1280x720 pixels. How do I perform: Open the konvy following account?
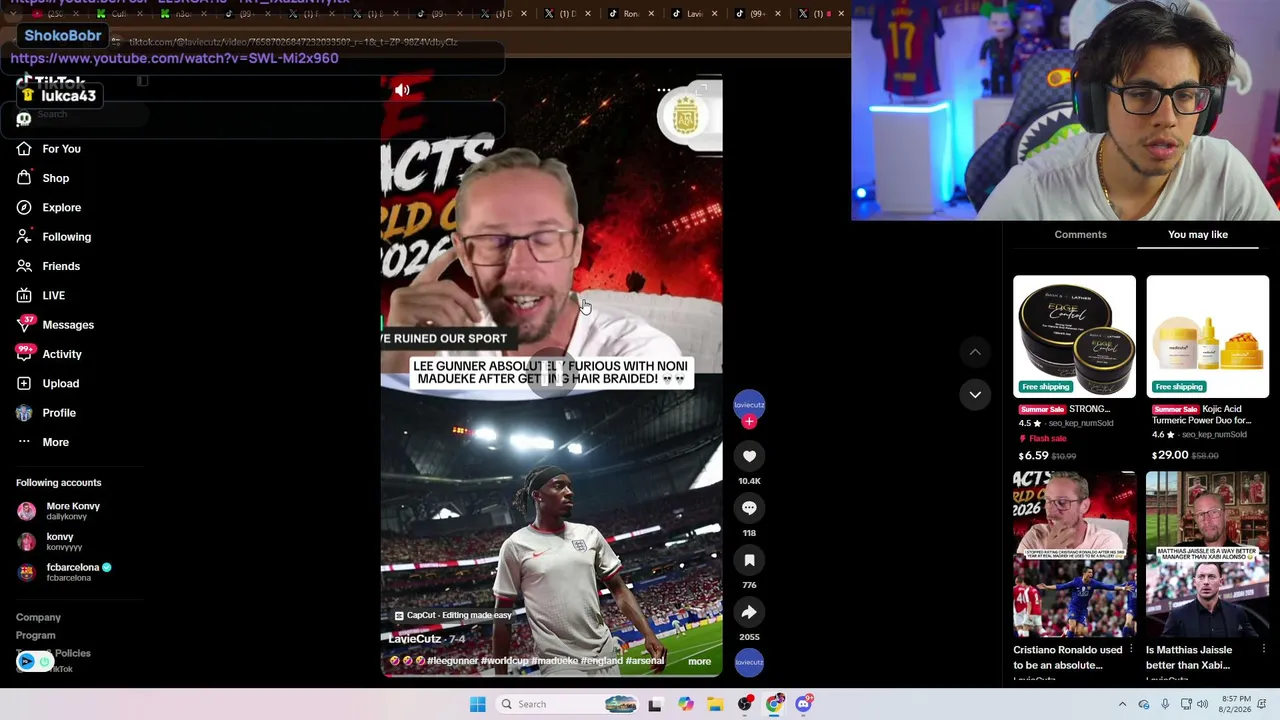coord(50,542)
